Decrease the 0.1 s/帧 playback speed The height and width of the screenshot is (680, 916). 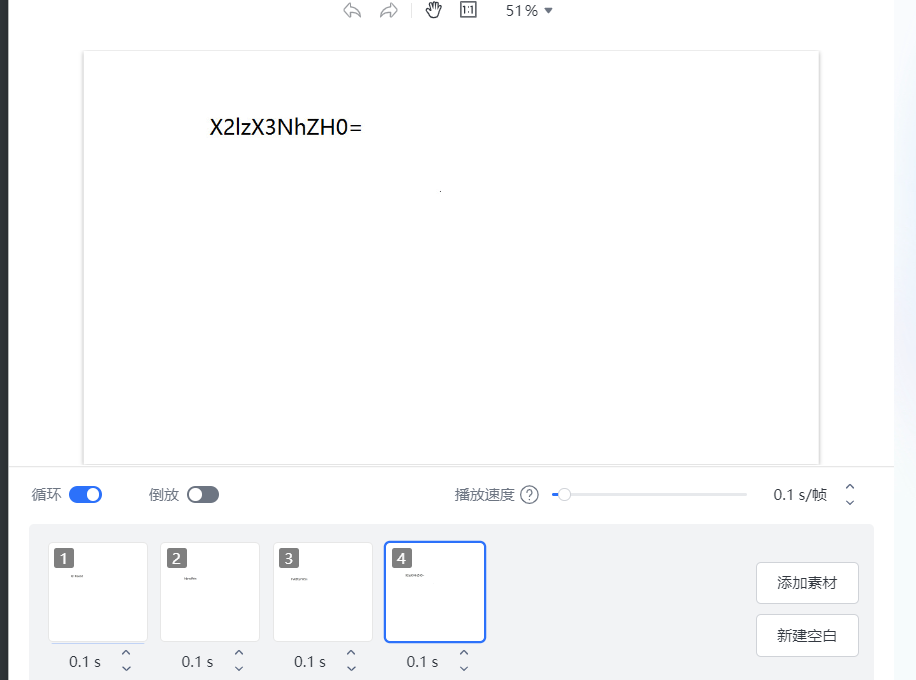pos(850,502)
